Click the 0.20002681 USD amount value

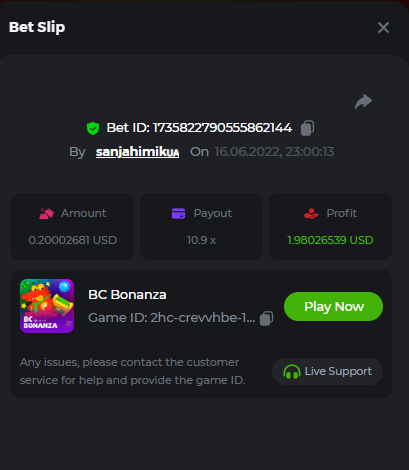[73, 240]
